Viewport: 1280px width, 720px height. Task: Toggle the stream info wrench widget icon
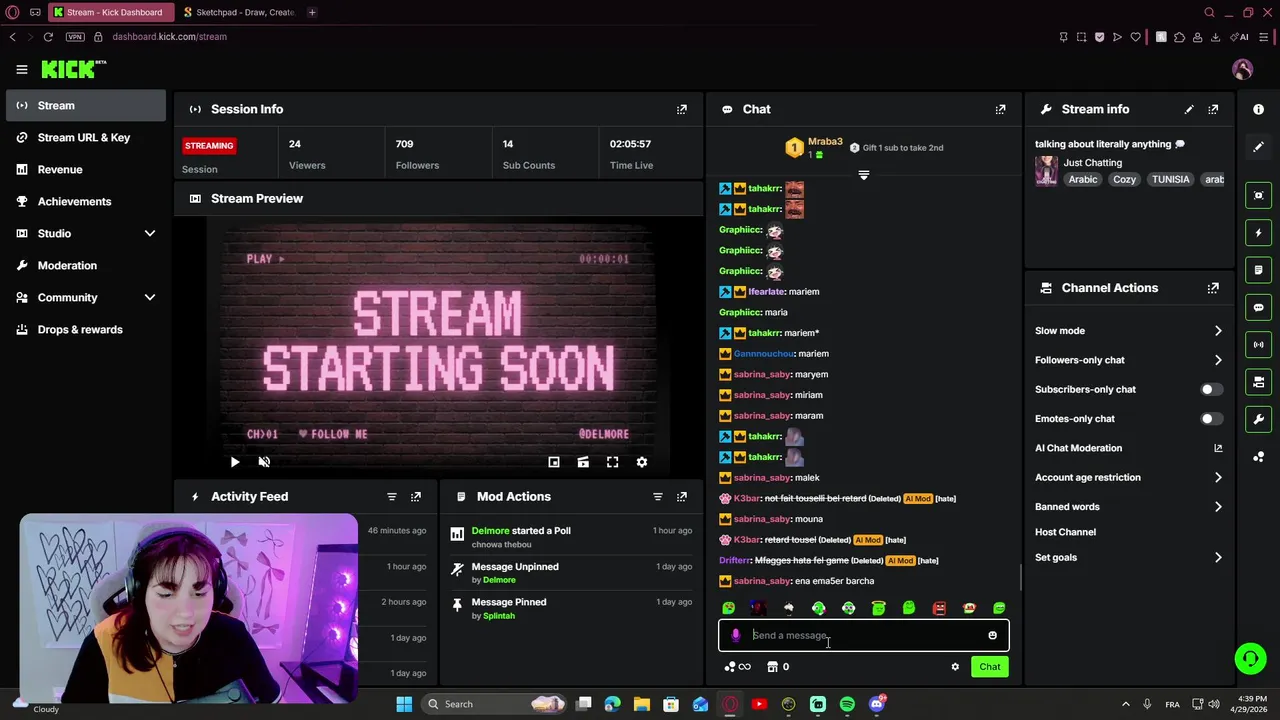(x=1259, y=419)
